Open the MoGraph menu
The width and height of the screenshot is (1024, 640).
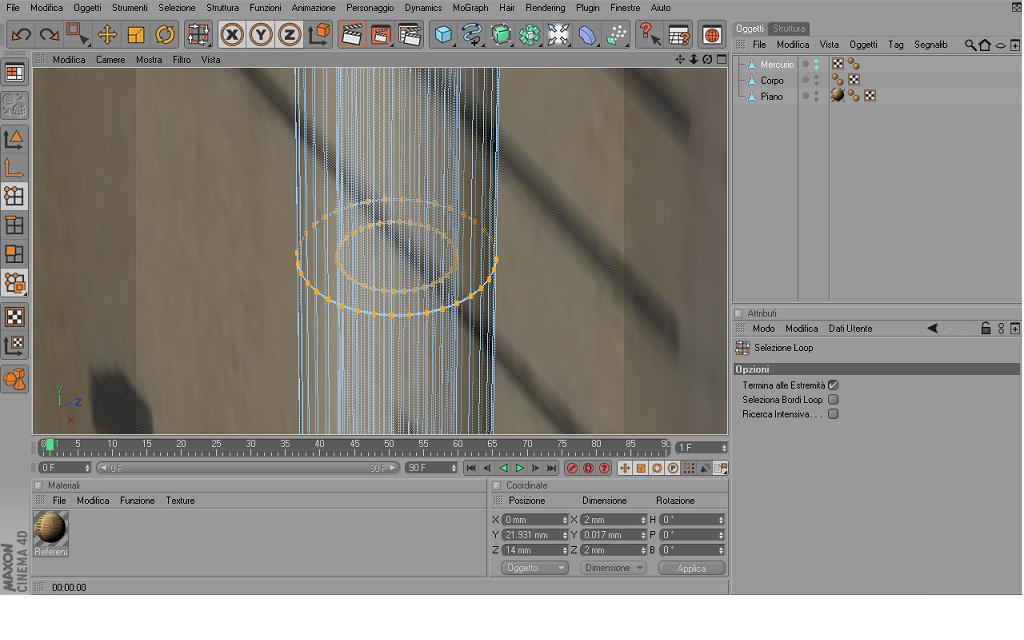coord(470,8)
